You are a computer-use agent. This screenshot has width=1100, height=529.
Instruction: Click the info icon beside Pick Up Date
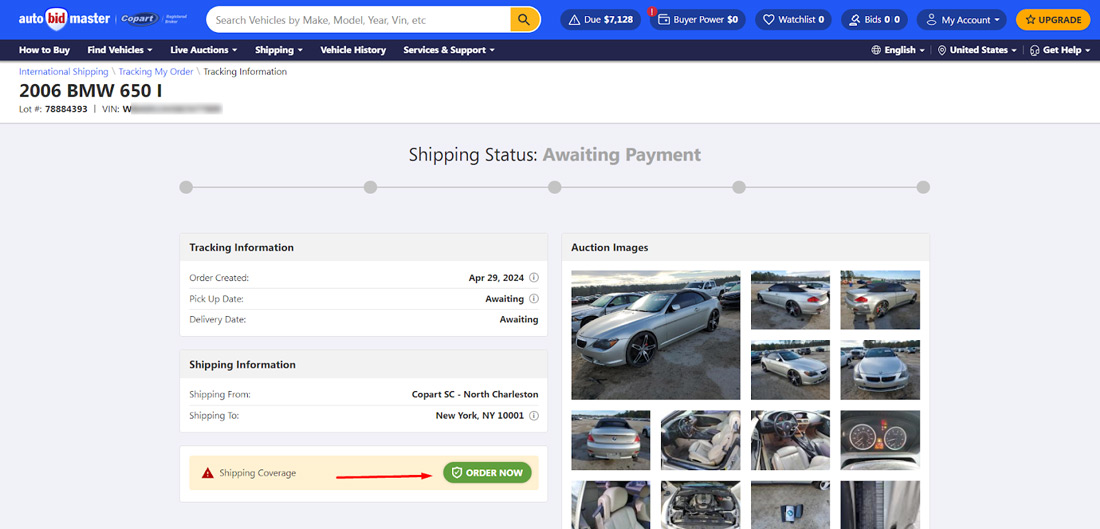[x=533, y=299]
